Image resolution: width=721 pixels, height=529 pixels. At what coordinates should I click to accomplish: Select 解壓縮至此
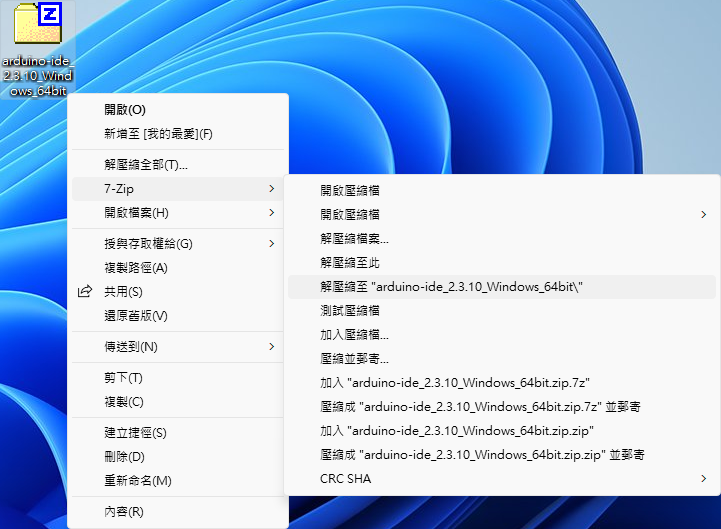[x=502, y=263]
